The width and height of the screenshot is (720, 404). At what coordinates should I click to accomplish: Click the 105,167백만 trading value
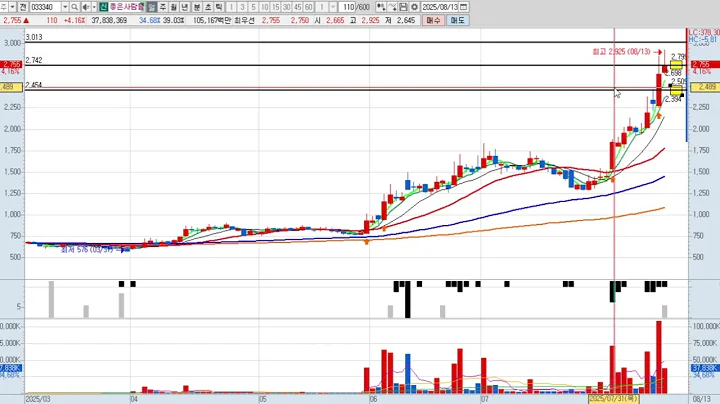[x=212, y=20]
